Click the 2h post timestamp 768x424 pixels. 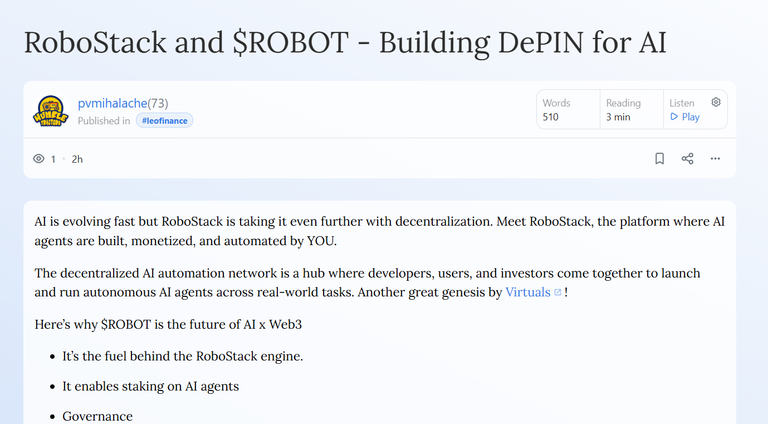click(x=77, y=159)
